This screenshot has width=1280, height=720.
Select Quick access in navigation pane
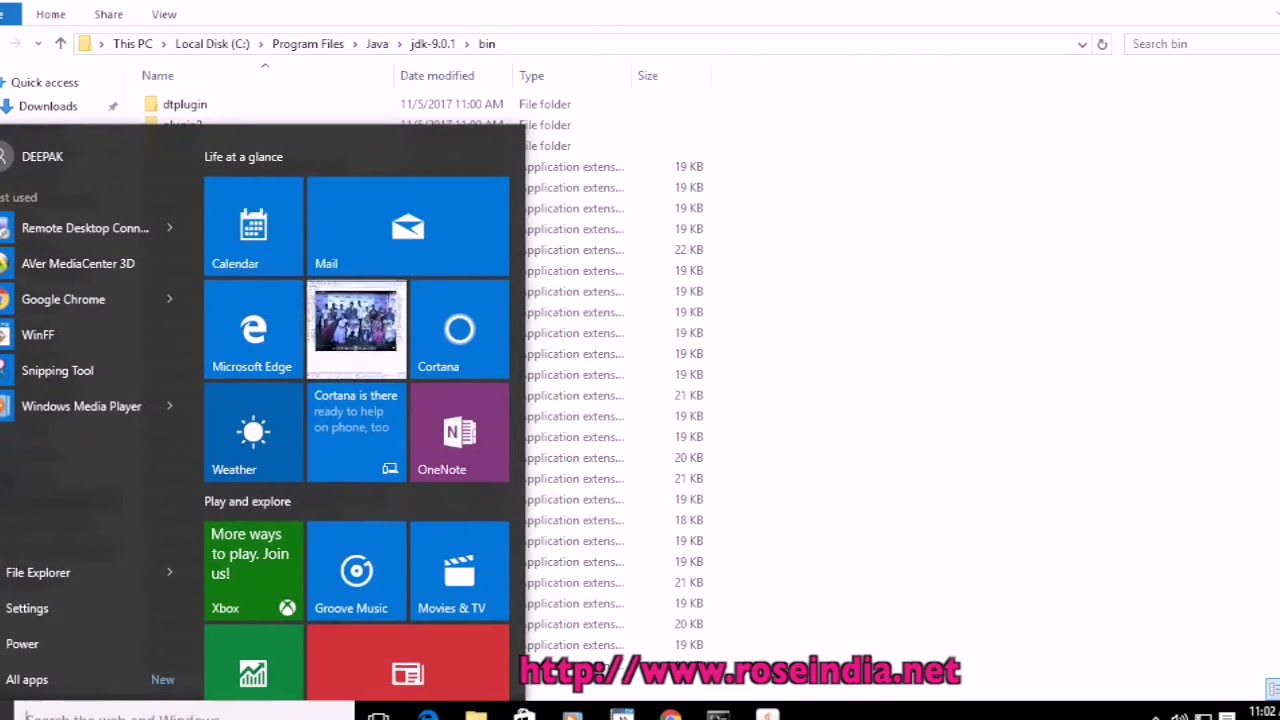click(x=44, y=83)
